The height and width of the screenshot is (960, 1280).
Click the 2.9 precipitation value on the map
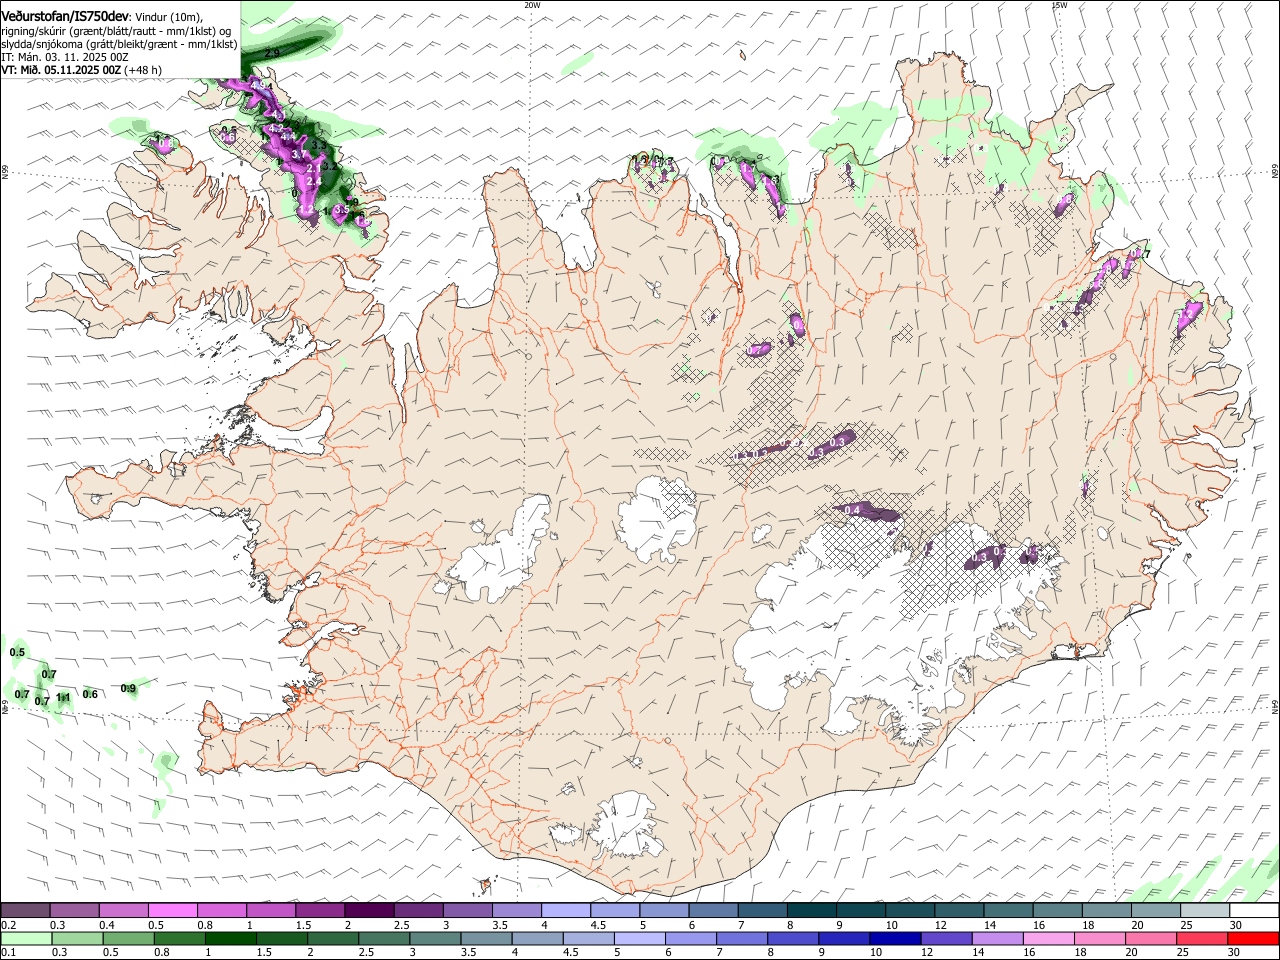click(272, 52)
